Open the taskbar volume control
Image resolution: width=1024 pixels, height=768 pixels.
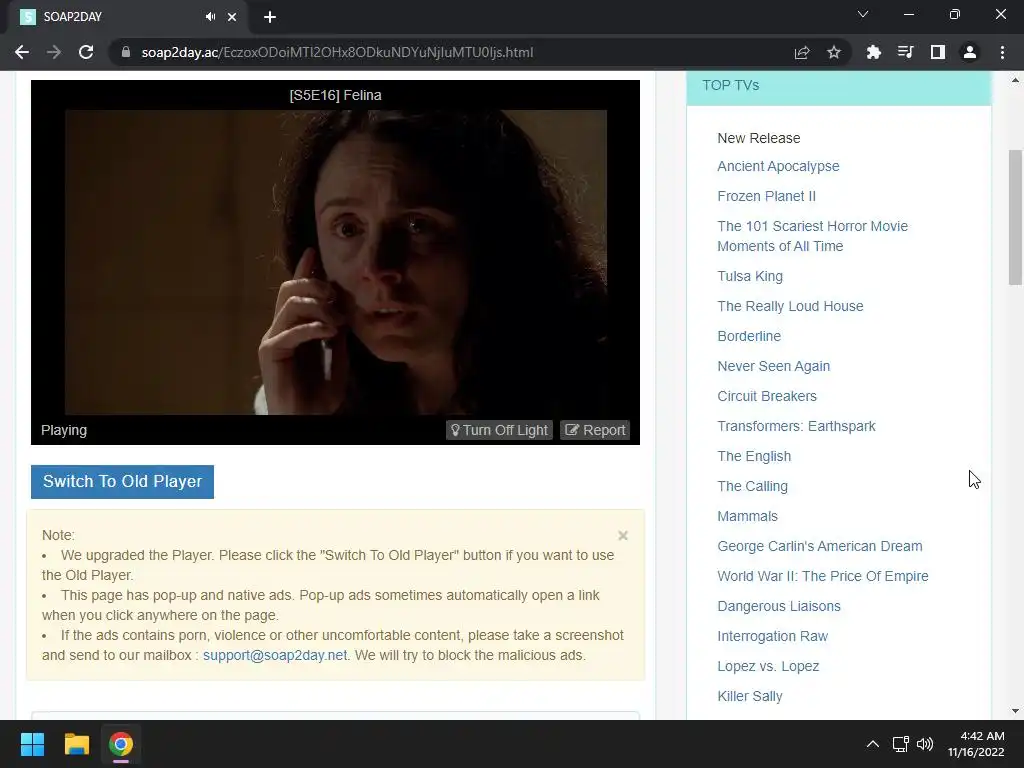pos(925,744)
